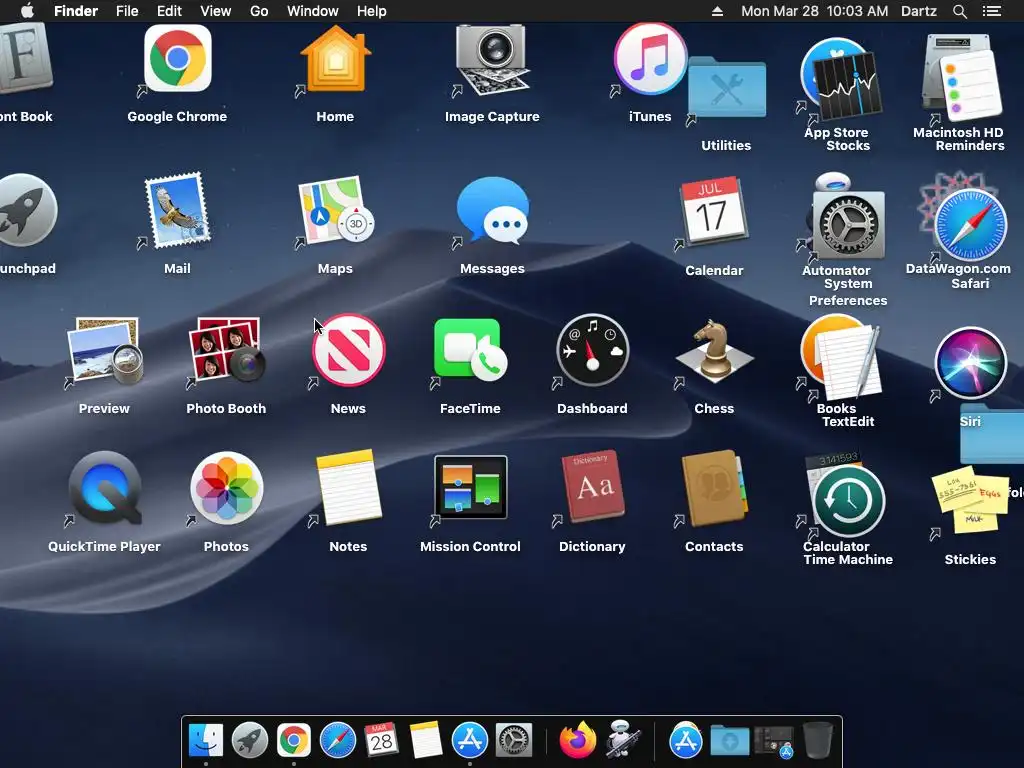Screen dimensions: 1024x768
Task: Select the Siri desktop icon
Action: [x=970, y=362]
